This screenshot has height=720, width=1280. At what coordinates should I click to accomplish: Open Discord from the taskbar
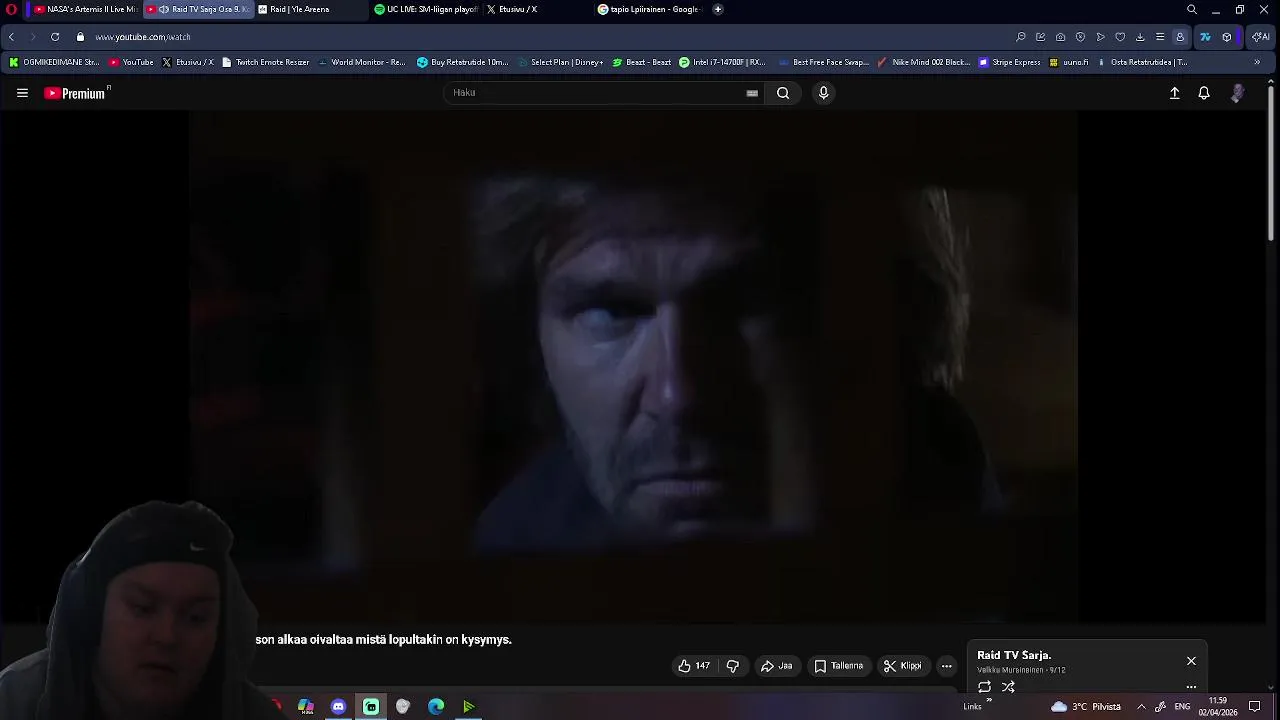click(x=338, y=707)
